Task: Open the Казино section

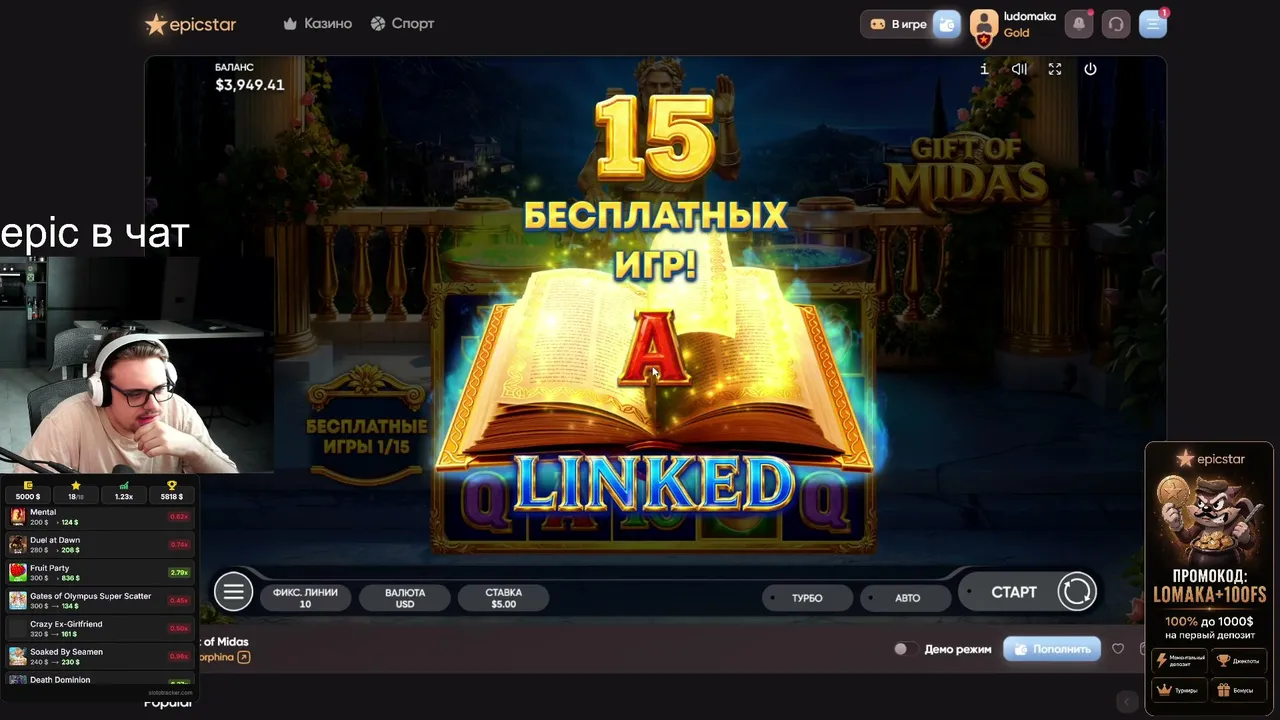Action: 318,23
